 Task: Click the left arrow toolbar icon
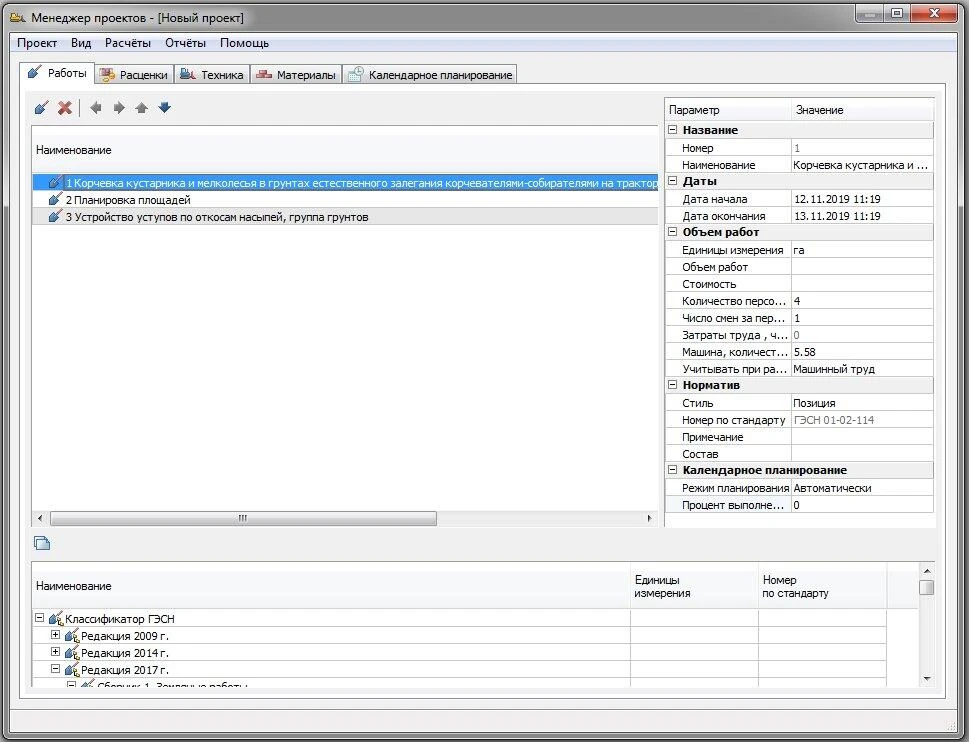(x=96, y=108)
